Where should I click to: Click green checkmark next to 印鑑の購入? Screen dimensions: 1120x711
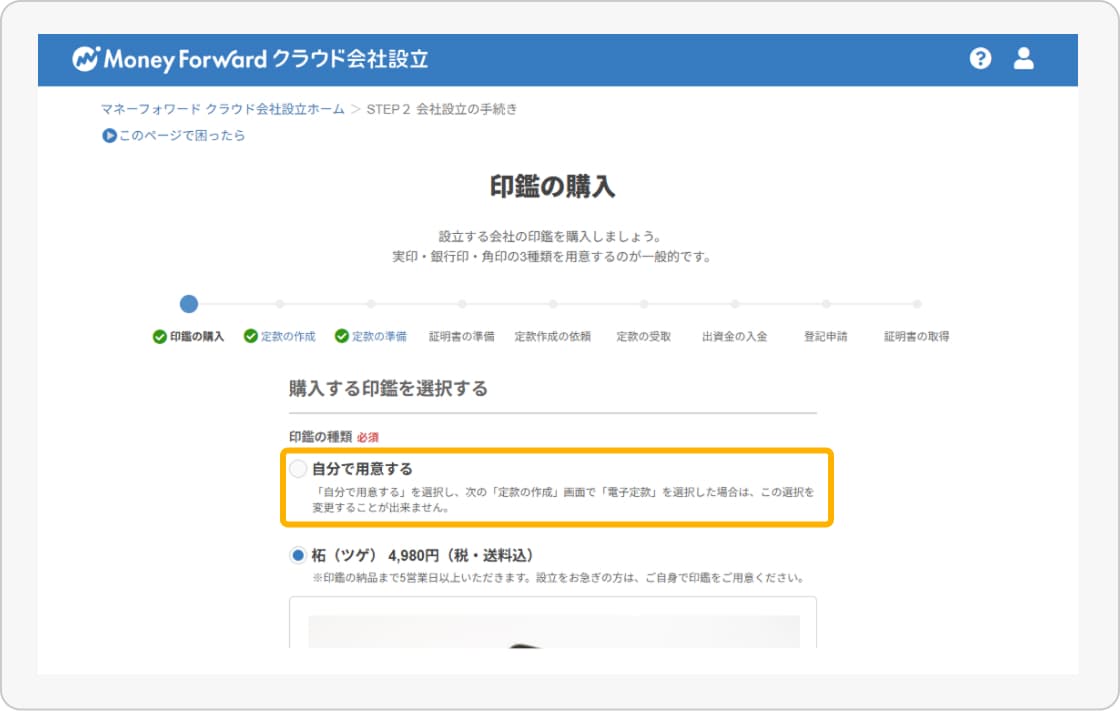click(x=159, y=337)
